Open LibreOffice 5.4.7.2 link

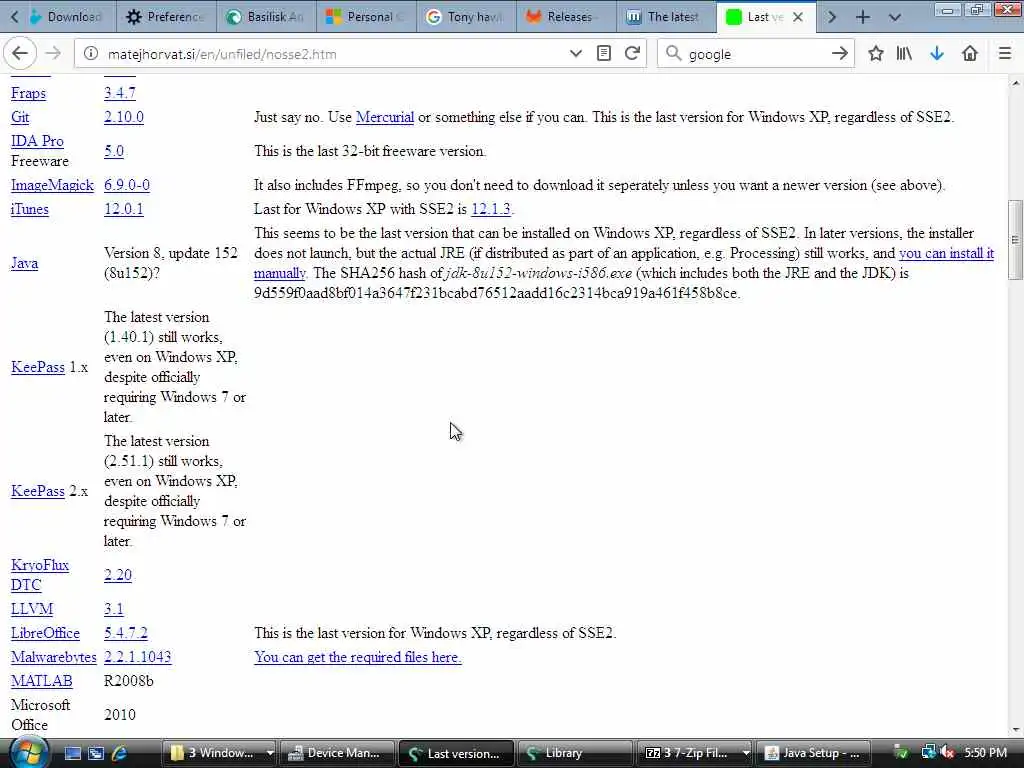tap(125, 633)
